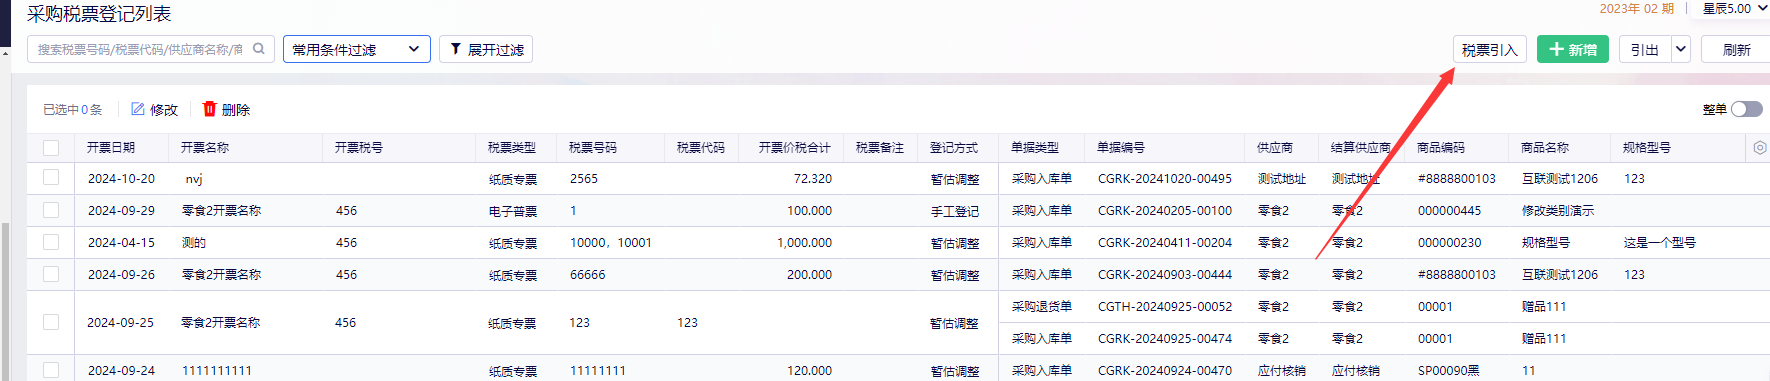This screenshot has width=1770, height=381.
Task: Click the 开票名称 column header
Action: tap(205, 147)
